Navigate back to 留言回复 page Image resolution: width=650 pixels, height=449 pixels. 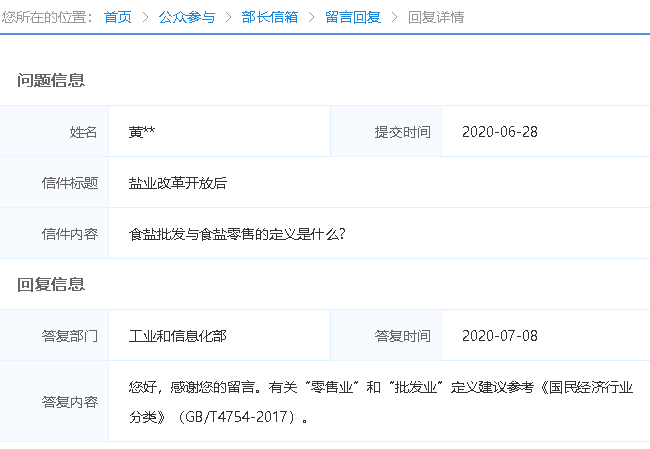(352, 17)
